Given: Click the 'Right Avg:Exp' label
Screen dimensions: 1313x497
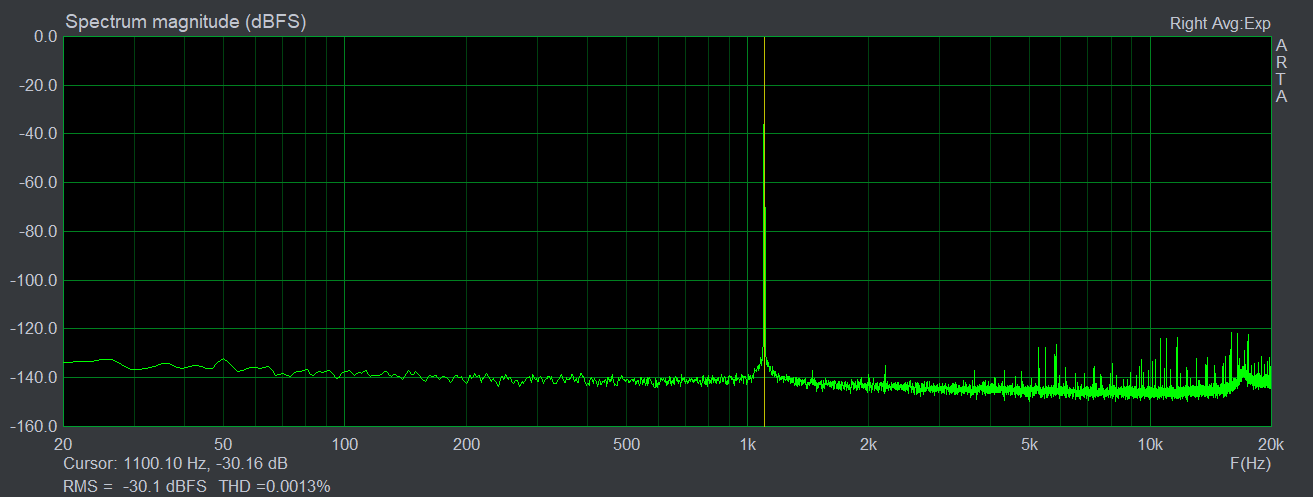Looking at the screenshot, I should 1220,23.
